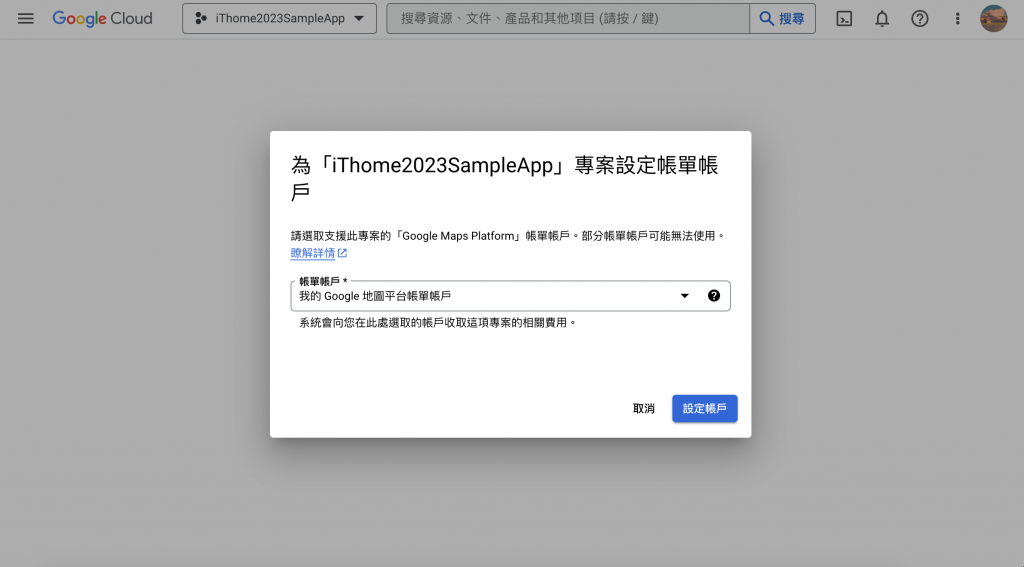Click 取消 to cancel the dialog
The image size is (1024, 567).
pos(643,408)
